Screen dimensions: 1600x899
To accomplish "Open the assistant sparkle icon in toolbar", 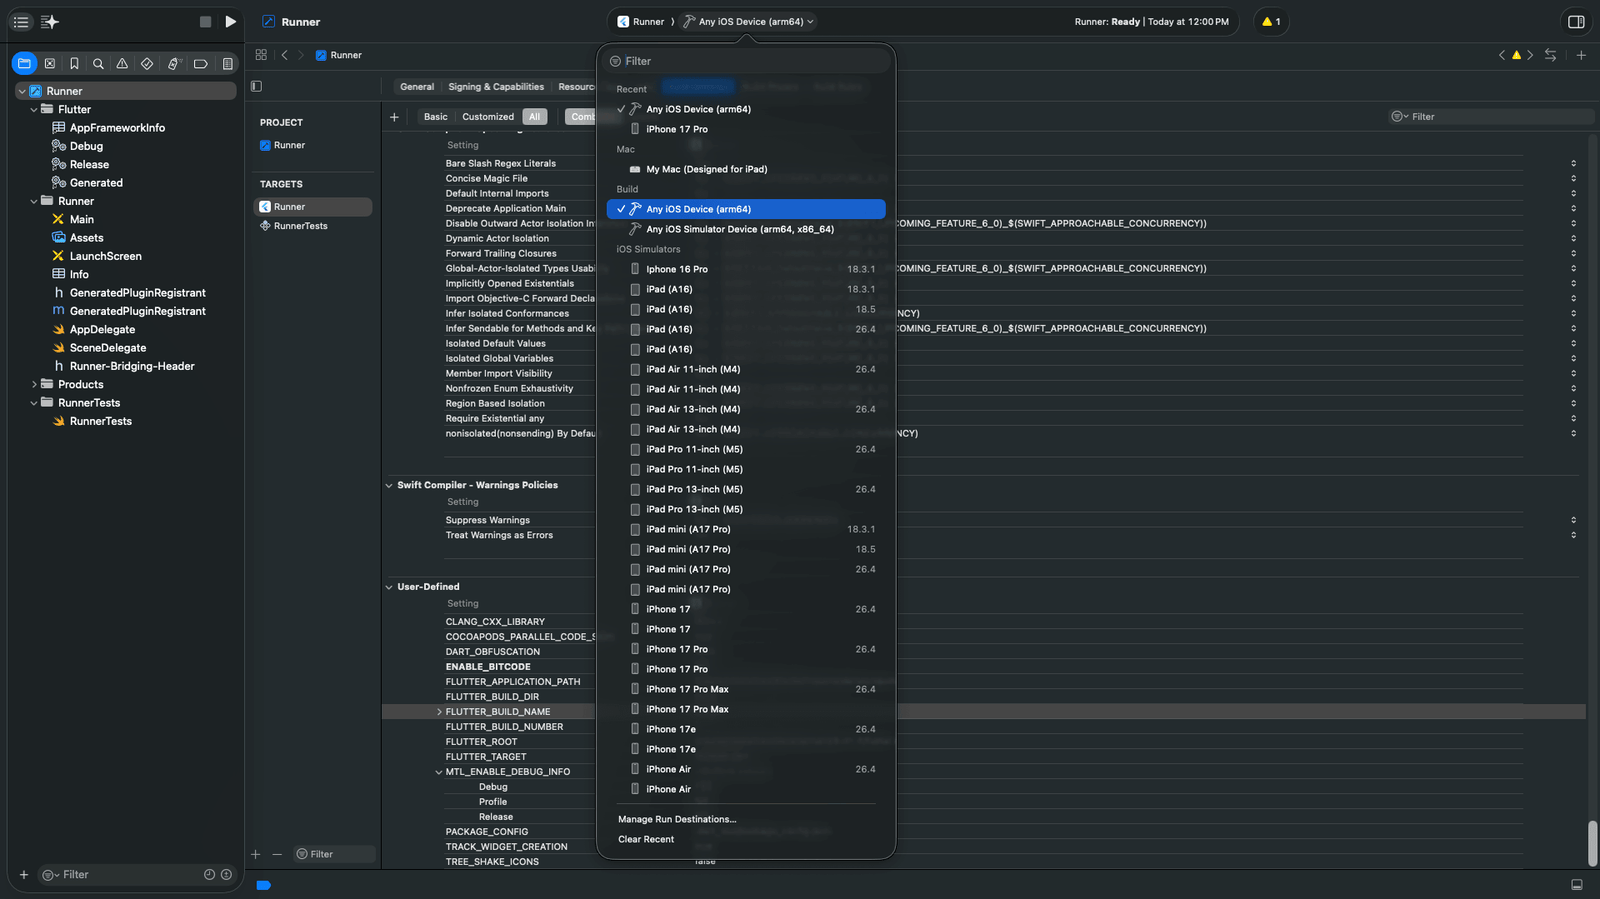I will (x=50, y=21).
